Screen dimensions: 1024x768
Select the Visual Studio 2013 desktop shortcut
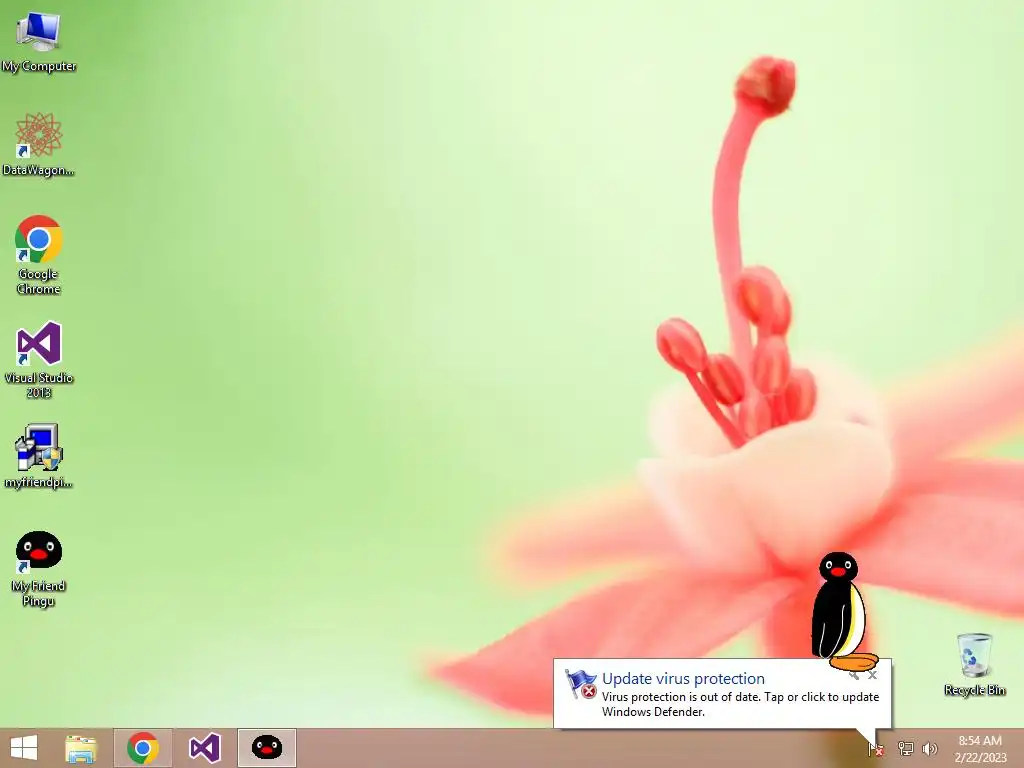(39, 360)
